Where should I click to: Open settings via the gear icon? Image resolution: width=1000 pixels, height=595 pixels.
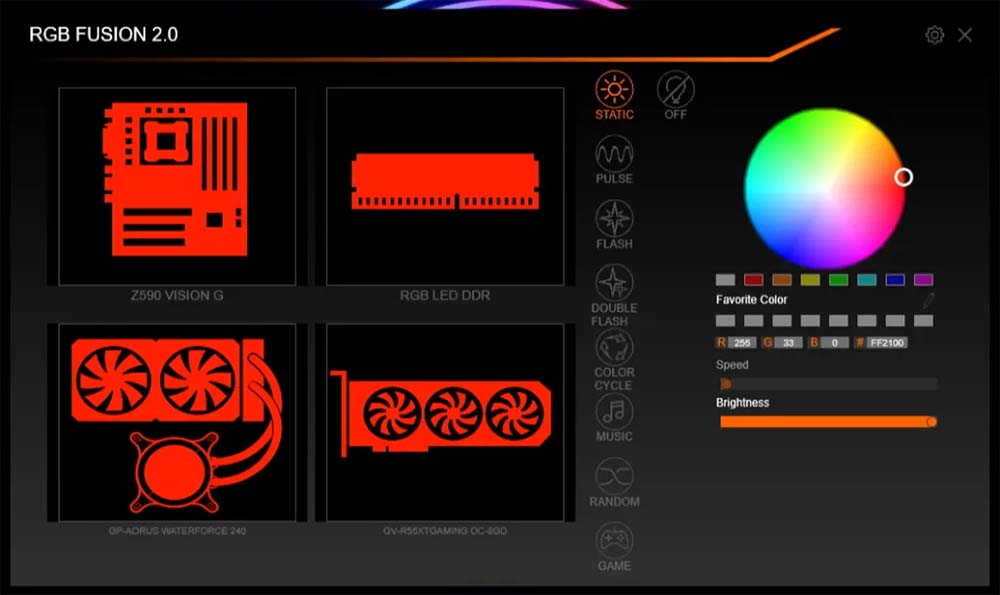click(935, 35)
